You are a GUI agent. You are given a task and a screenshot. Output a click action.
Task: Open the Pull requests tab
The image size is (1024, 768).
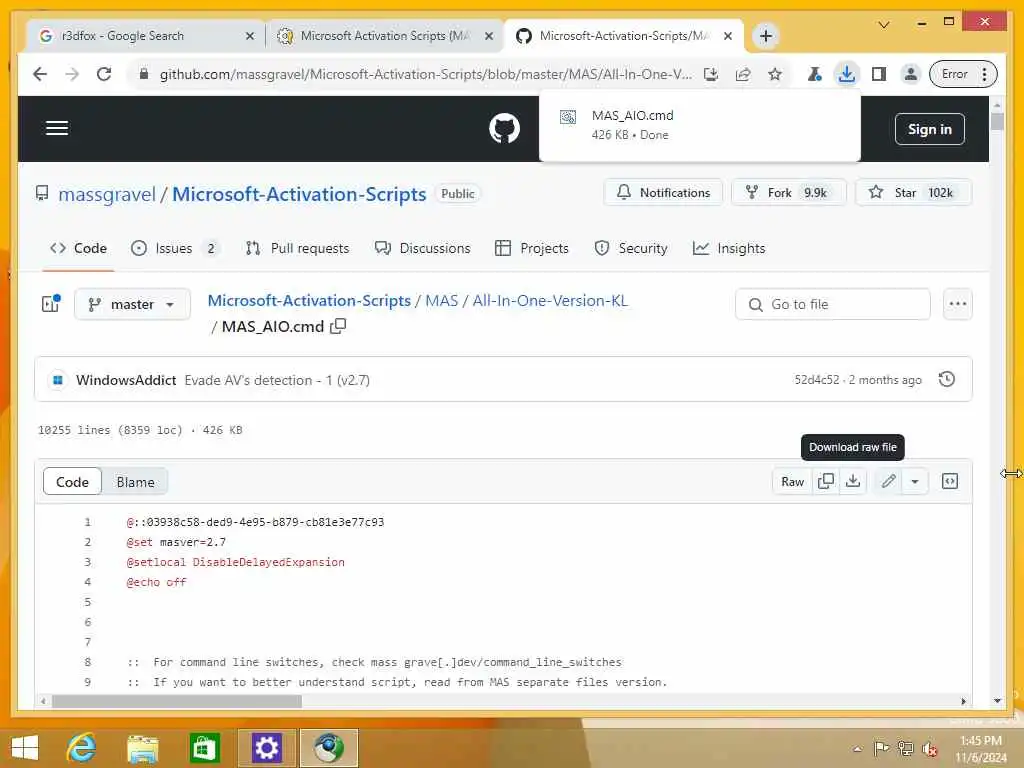pyautogui.click(x=297, y=248)
